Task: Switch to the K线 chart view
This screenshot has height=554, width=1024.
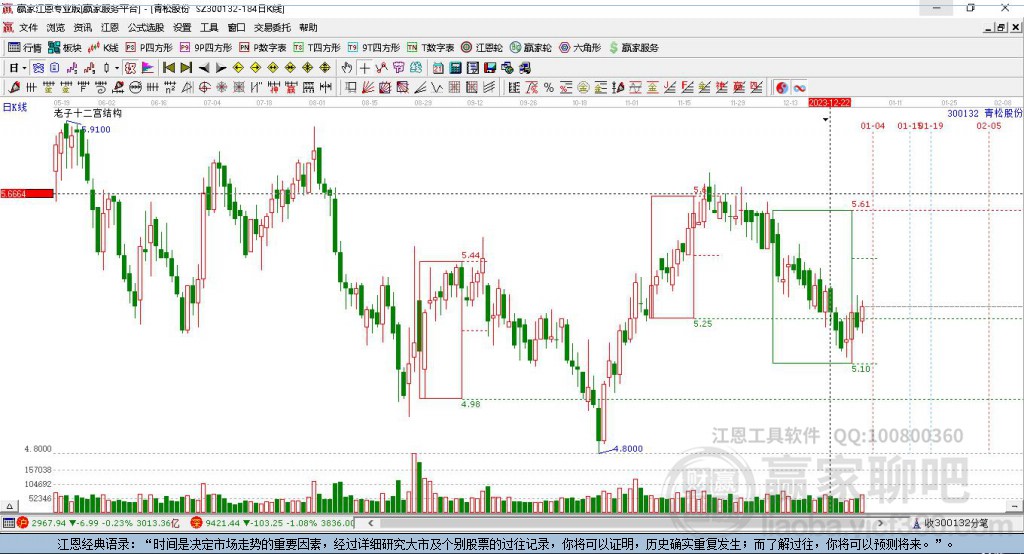Action: [103, 48]
